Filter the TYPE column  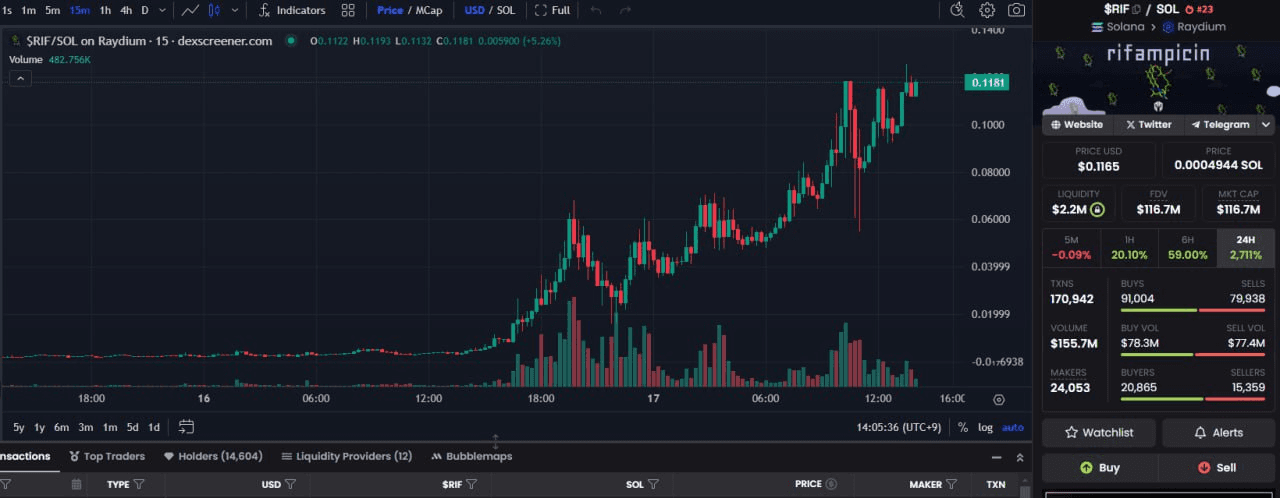(x=139, y=484)
